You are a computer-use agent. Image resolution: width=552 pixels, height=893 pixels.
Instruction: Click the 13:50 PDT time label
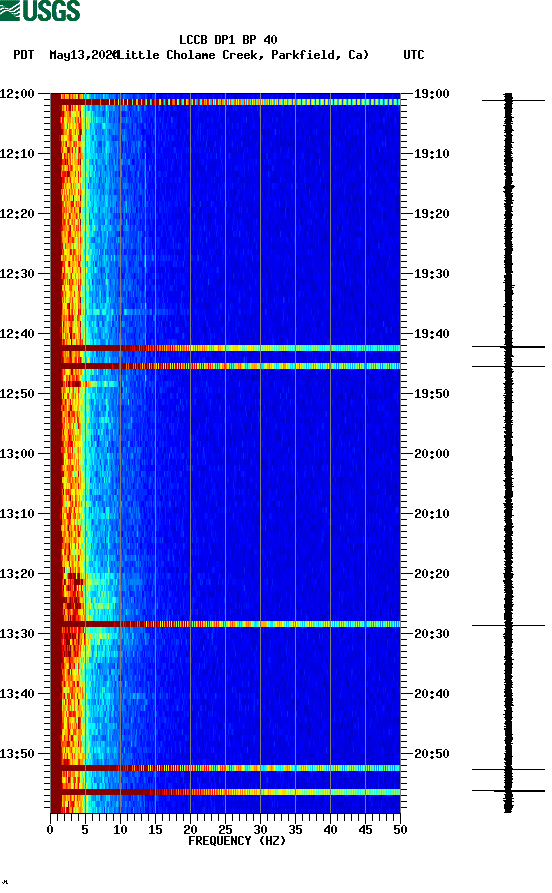click(x=17, y=753)
